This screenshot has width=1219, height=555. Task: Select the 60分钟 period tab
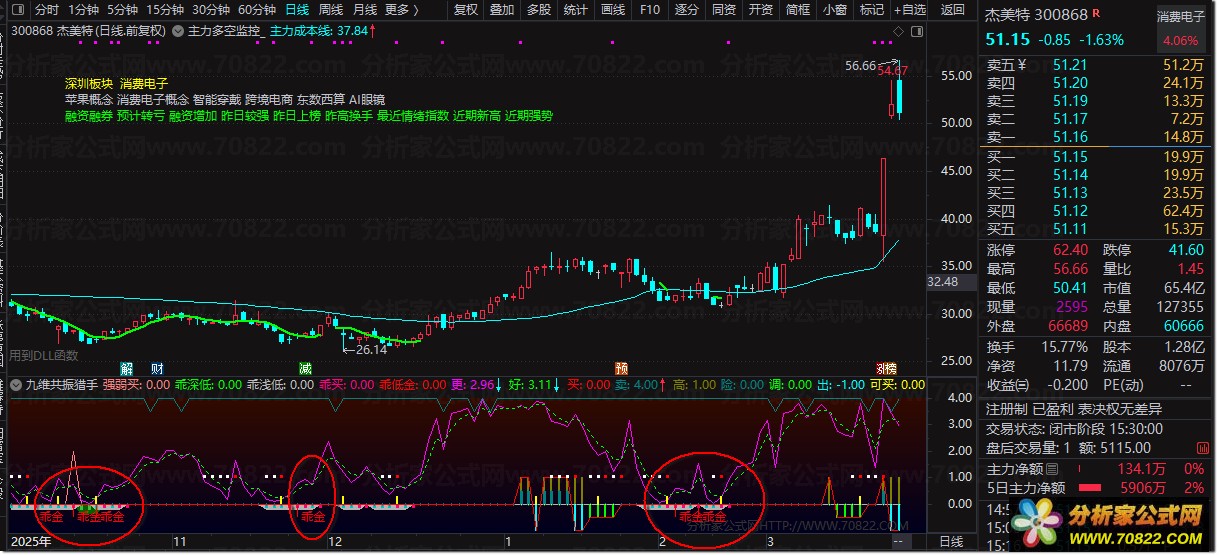(x=257, y=10)
